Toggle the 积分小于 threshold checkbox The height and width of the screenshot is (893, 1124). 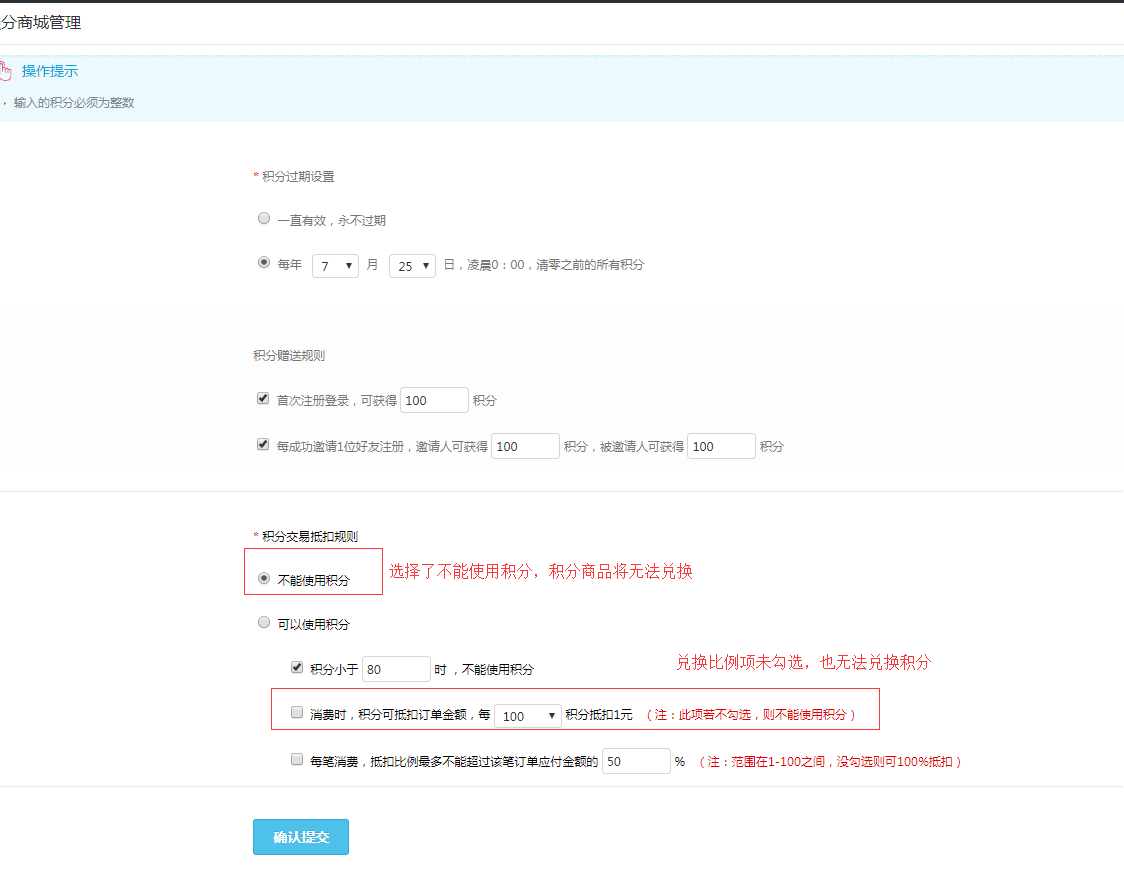click(x=297, y=667)
